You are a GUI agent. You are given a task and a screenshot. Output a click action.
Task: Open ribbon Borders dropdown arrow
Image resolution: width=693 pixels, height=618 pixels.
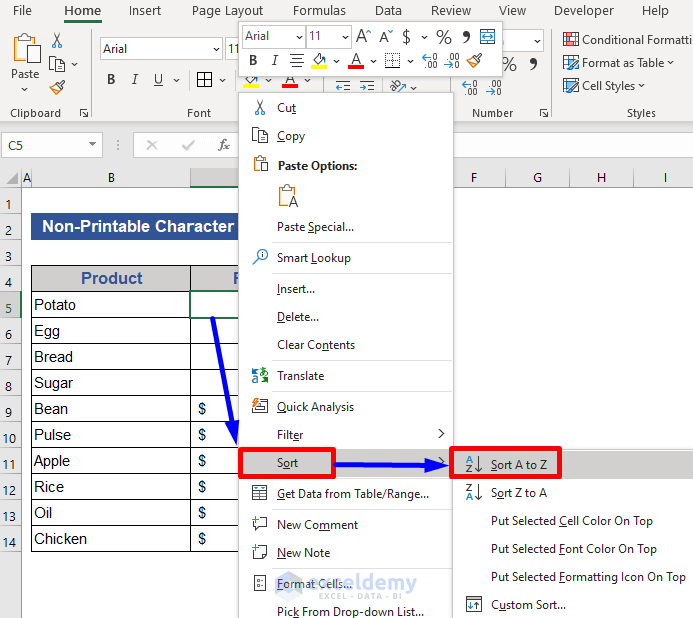click(x=222, y=80)
